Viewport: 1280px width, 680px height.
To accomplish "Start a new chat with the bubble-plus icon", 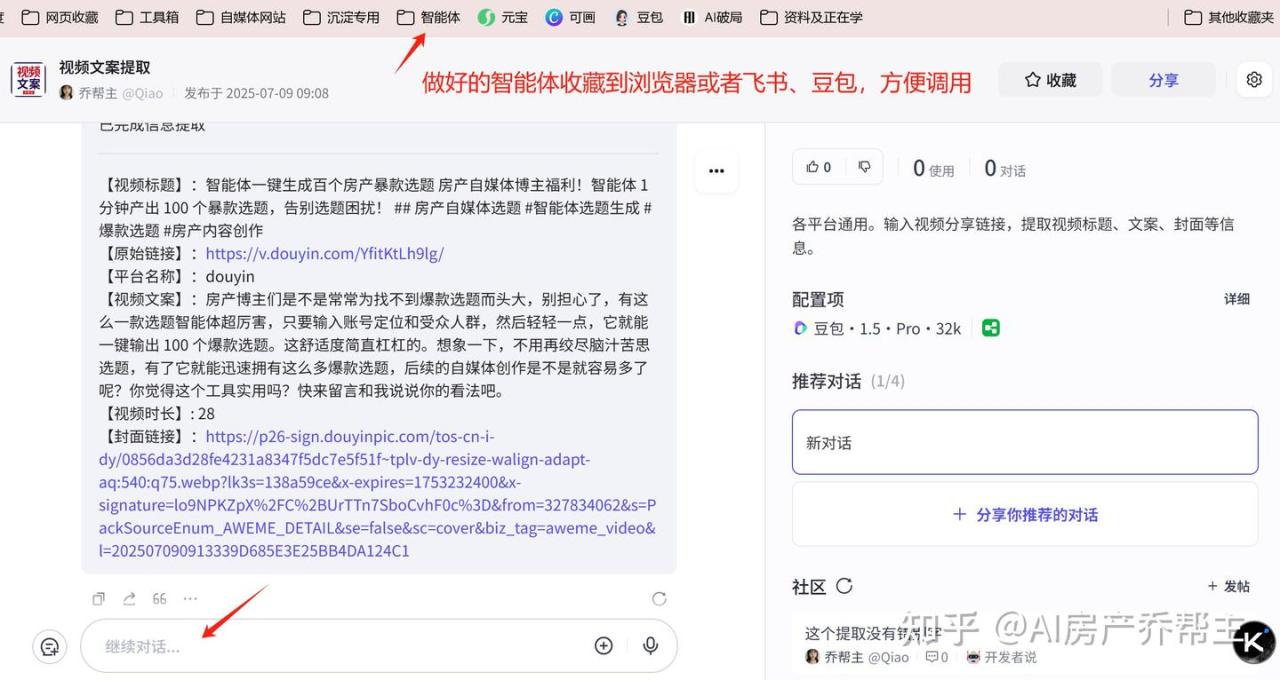I will coord(50,646).
